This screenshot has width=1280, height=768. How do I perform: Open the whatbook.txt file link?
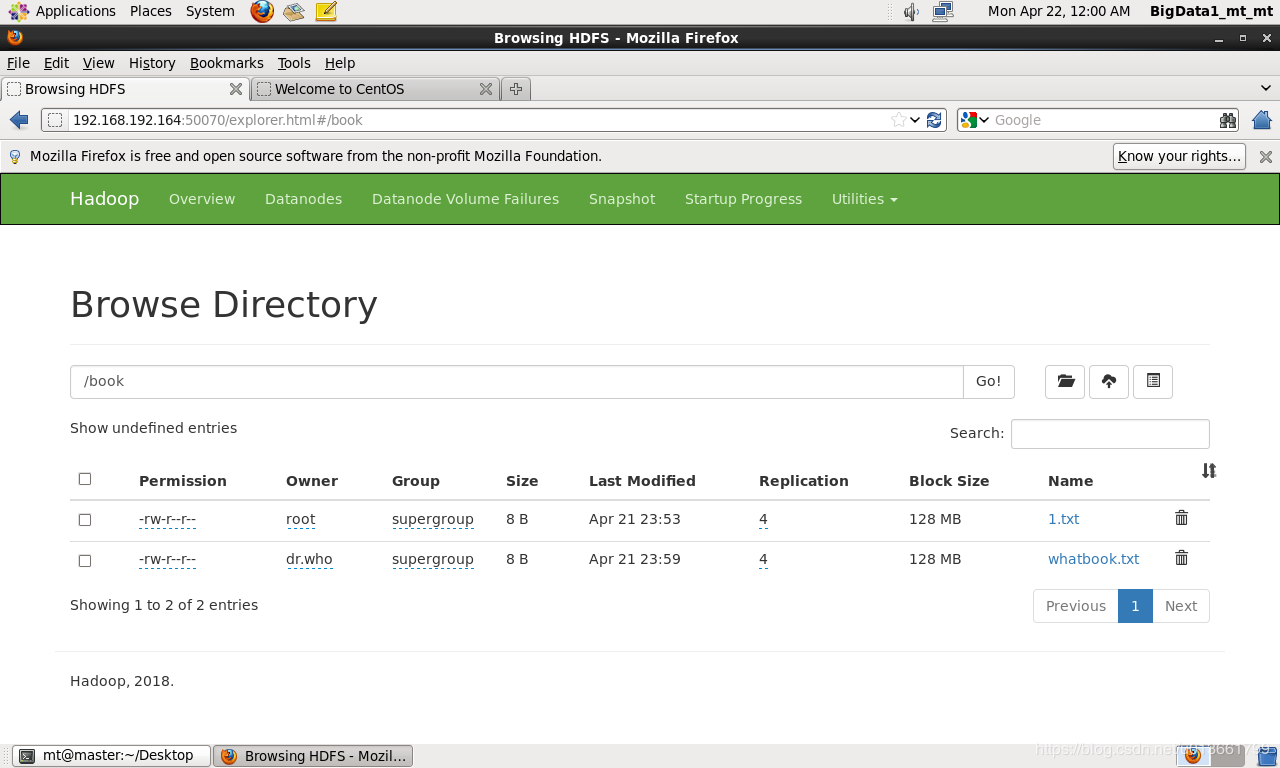[1093, 559]
